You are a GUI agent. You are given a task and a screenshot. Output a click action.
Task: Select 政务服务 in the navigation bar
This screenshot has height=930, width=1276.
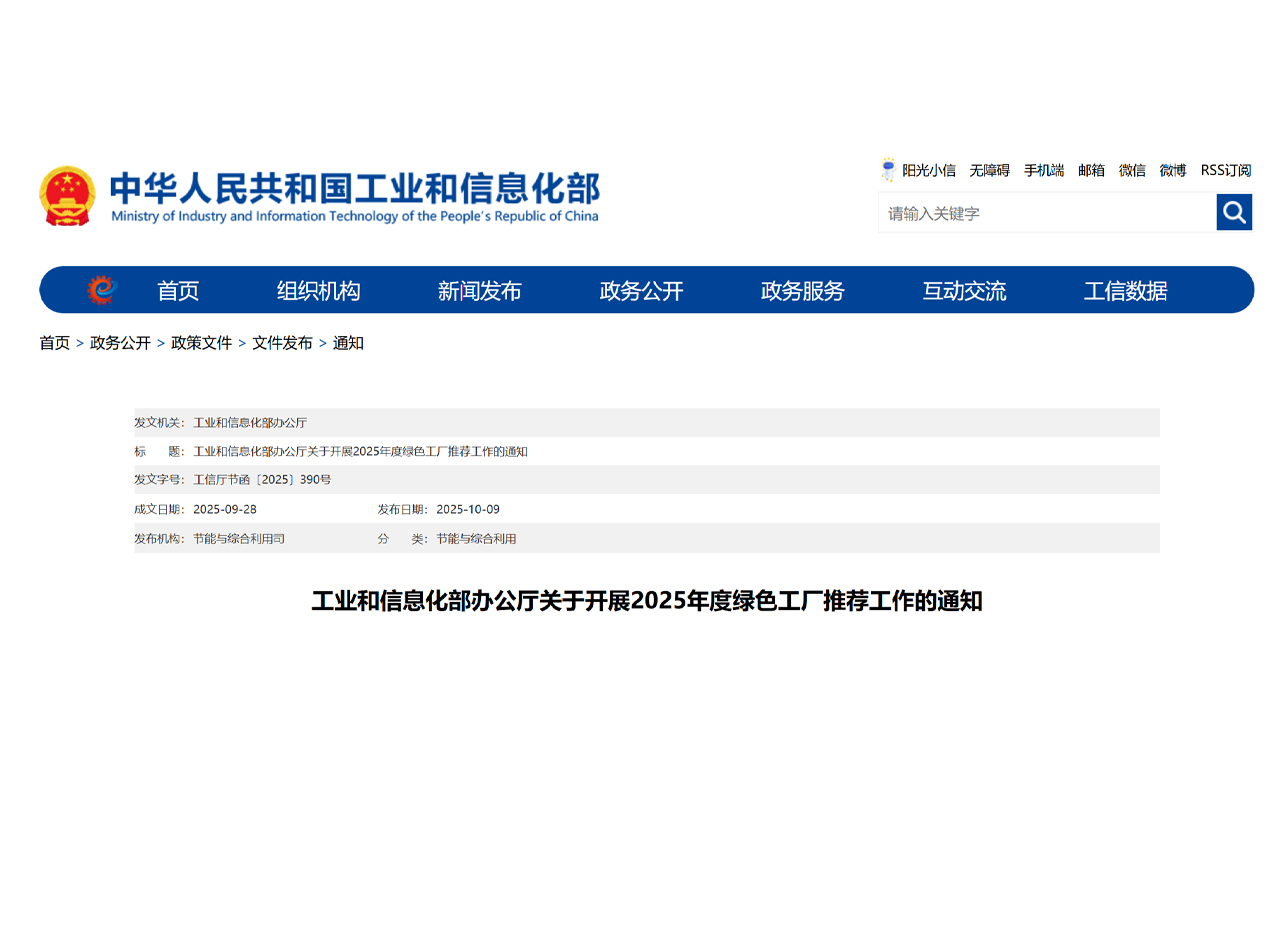pos(802,291)
